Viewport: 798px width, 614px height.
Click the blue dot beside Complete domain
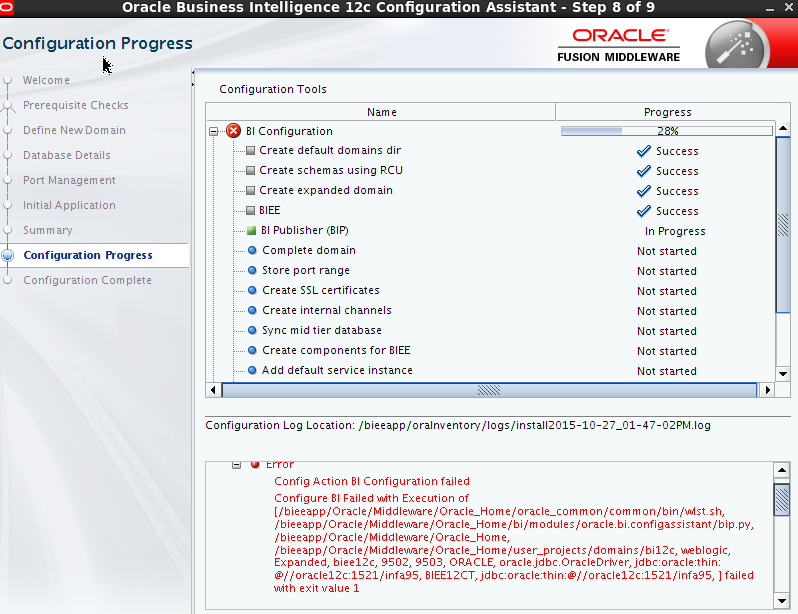tap(252, 250)
